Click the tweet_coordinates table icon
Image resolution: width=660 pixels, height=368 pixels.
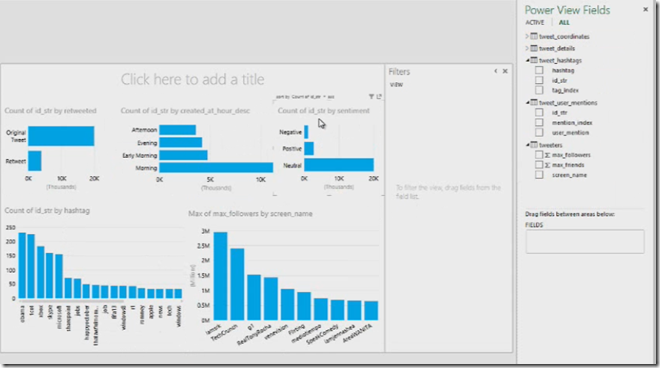pyautogui.click(x=534, y=36)
